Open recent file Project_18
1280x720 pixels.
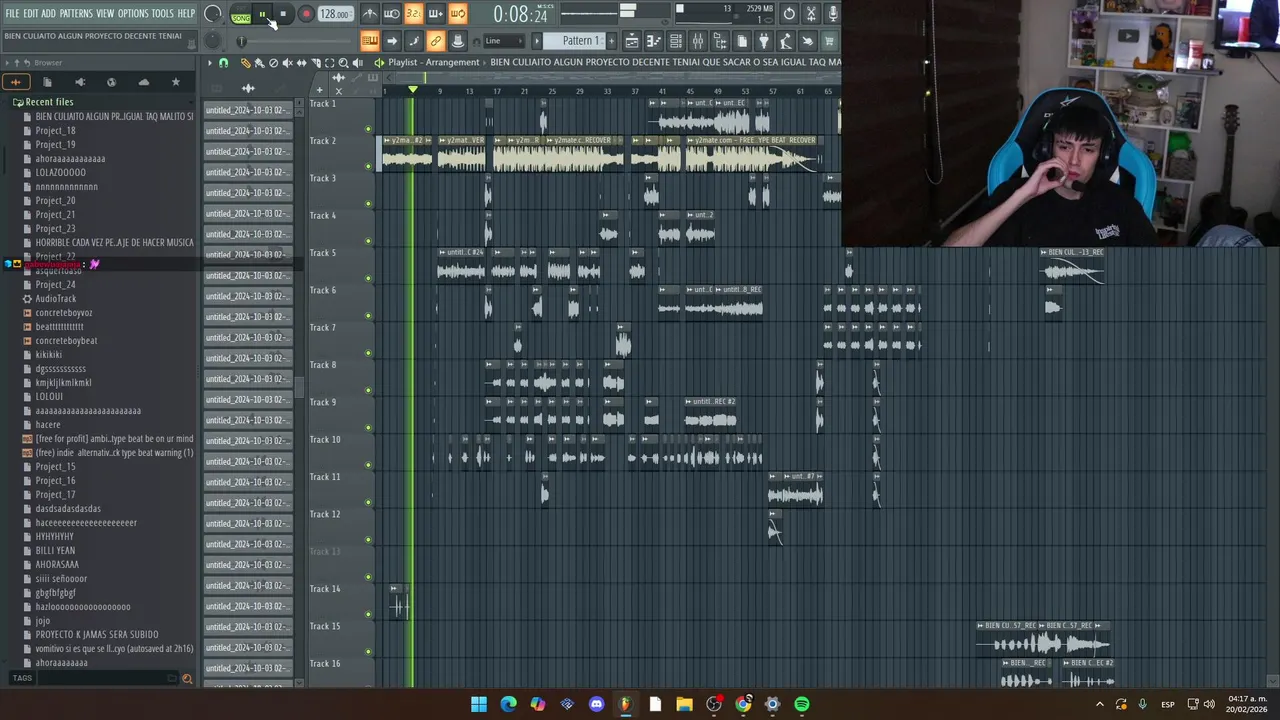[x=55, y=130]
